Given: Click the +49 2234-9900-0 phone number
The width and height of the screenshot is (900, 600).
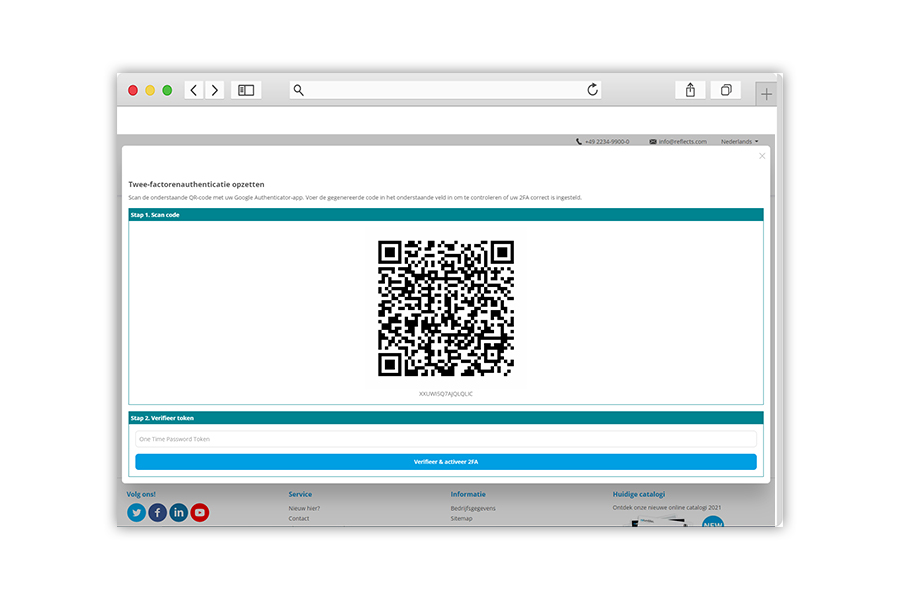Looking at the screenshot, I should pos(606,142).
